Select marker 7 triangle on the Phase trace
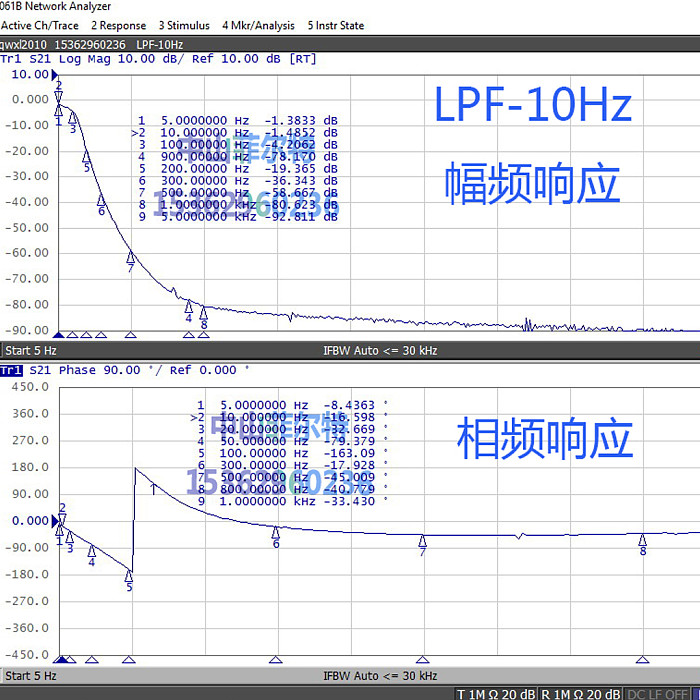700x700 pixels. click(422, 541)
